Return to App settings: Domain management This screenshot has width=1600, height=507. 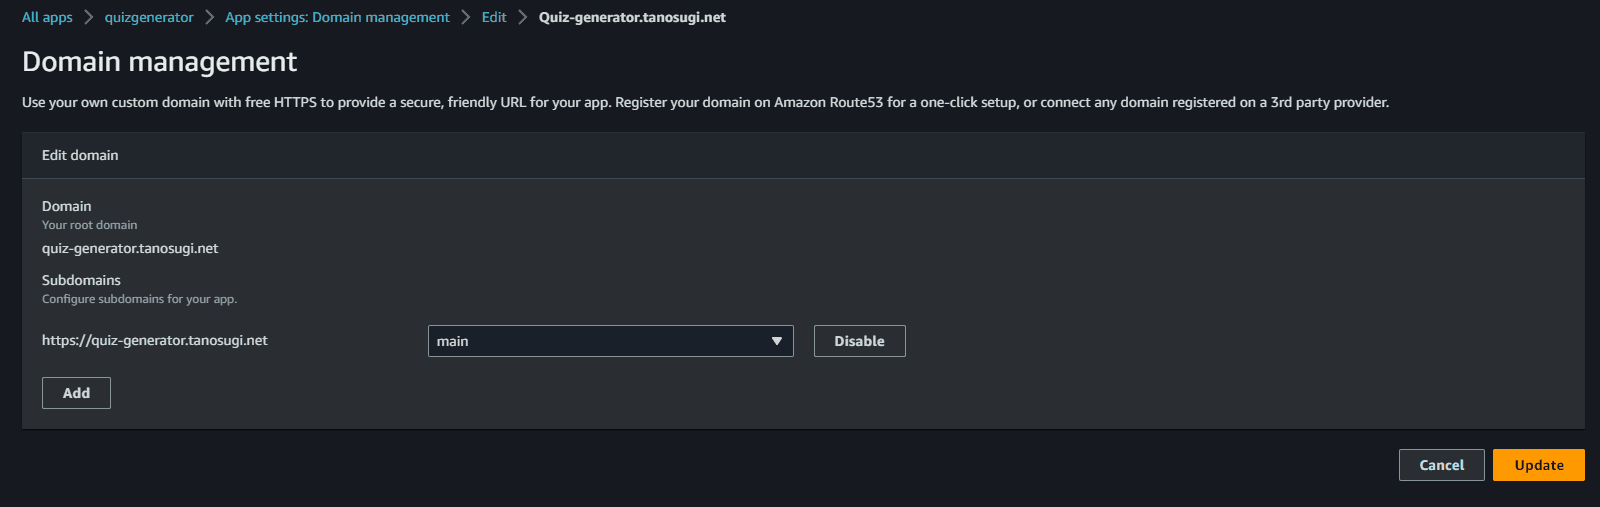click(x=337, y=17)
